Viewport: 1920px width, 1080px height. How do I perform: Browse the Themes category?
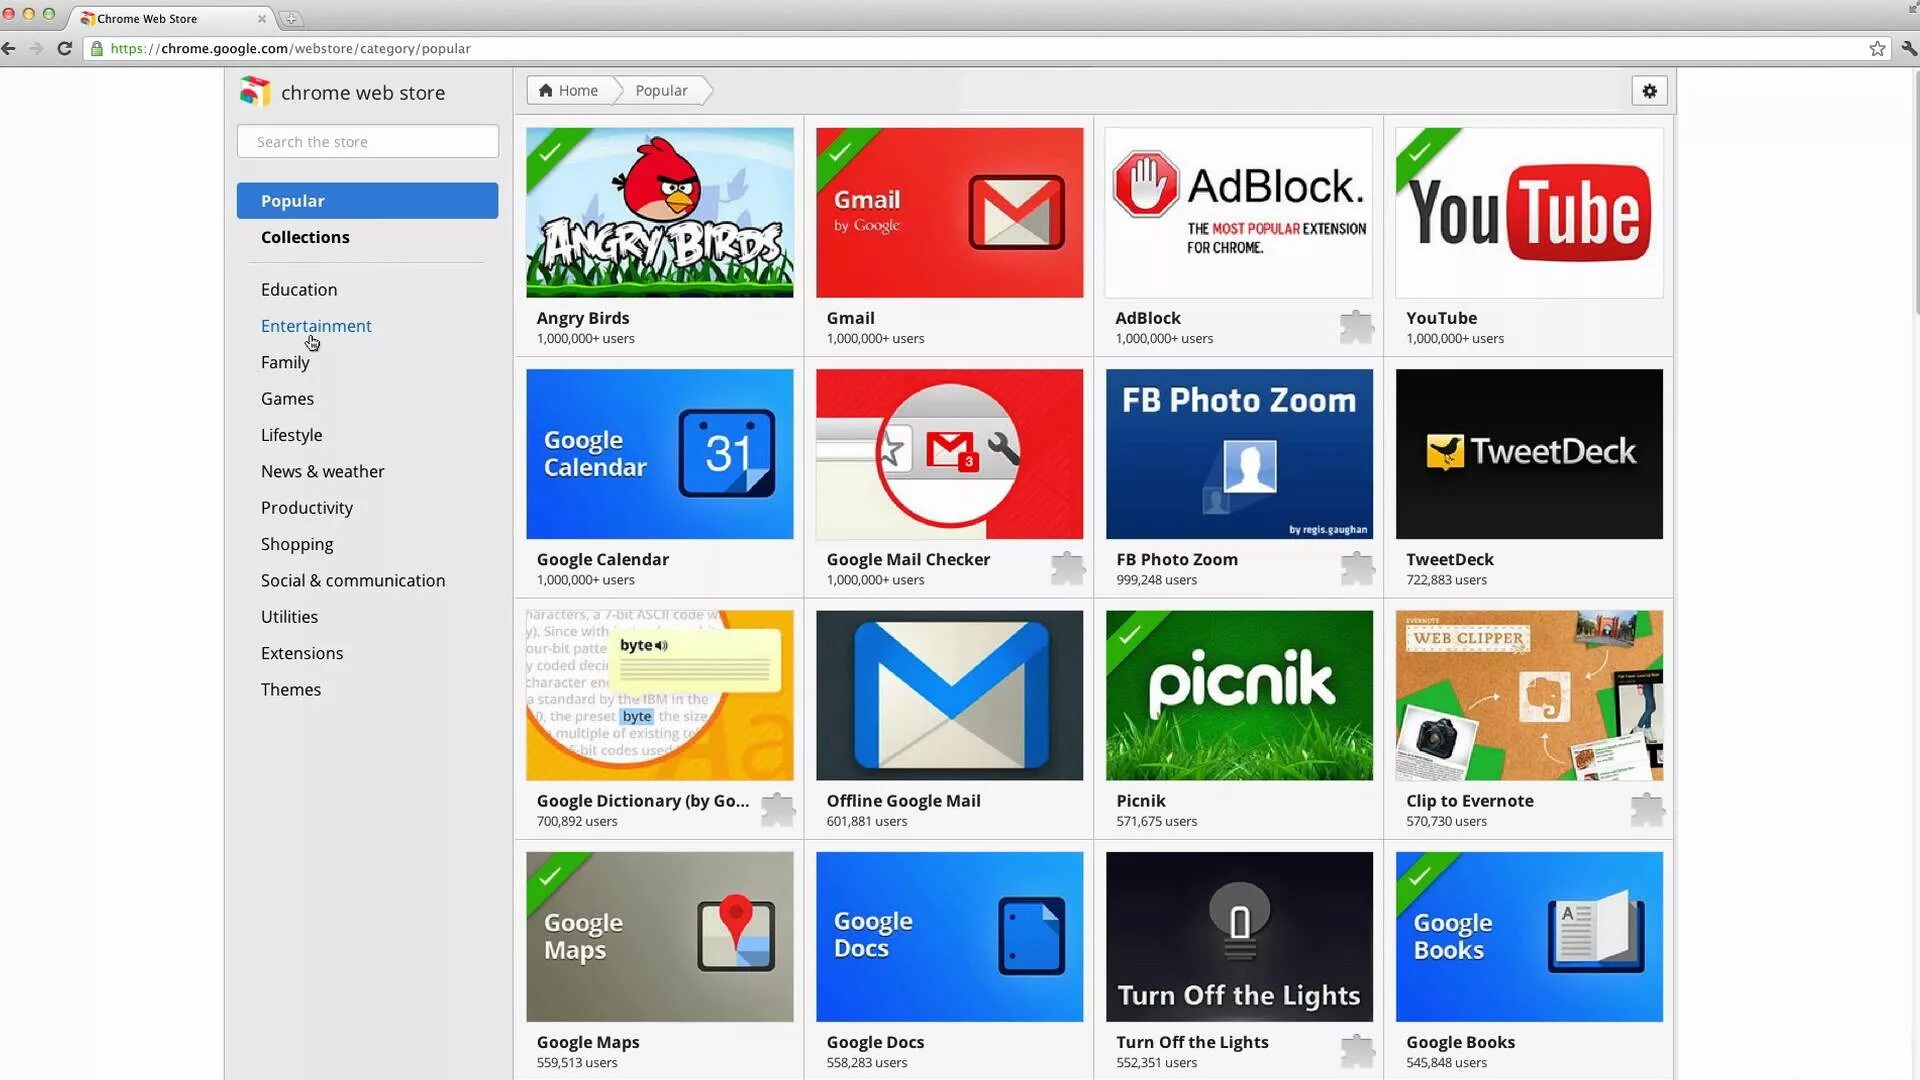(x=290, y=690)
